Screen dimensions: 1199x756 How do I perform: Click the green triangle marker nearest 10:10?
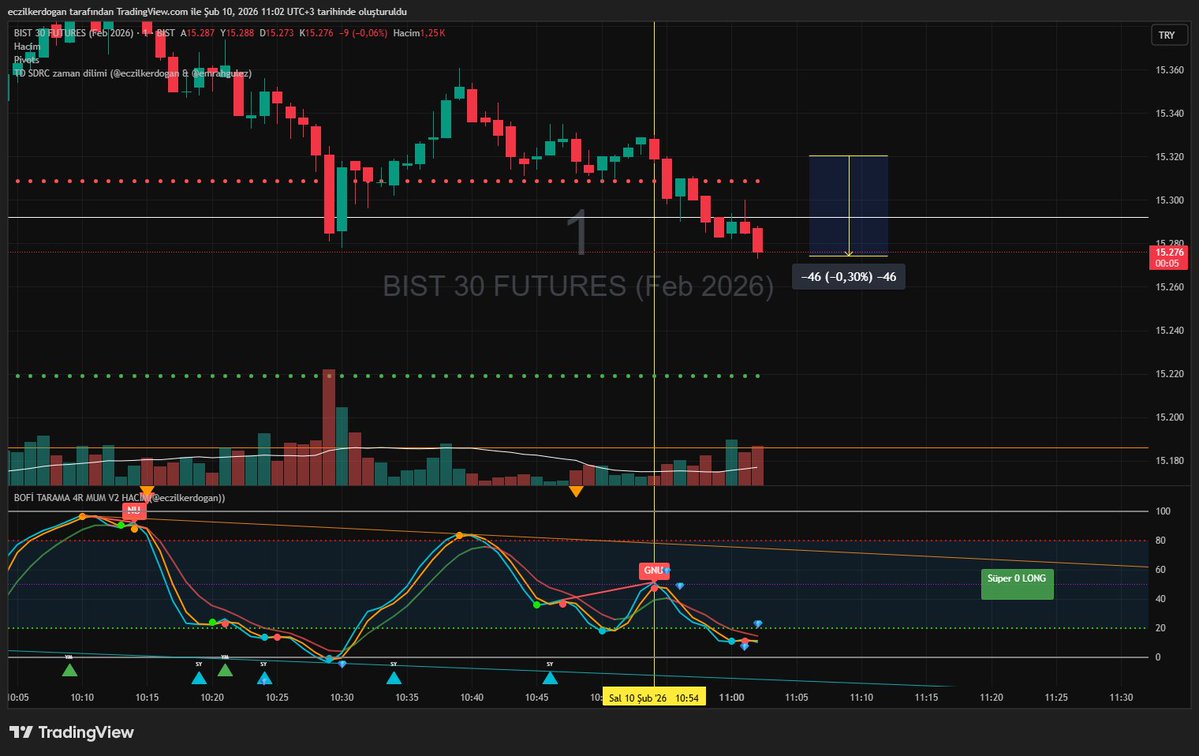pyautogui.click(x=70, y=670)
